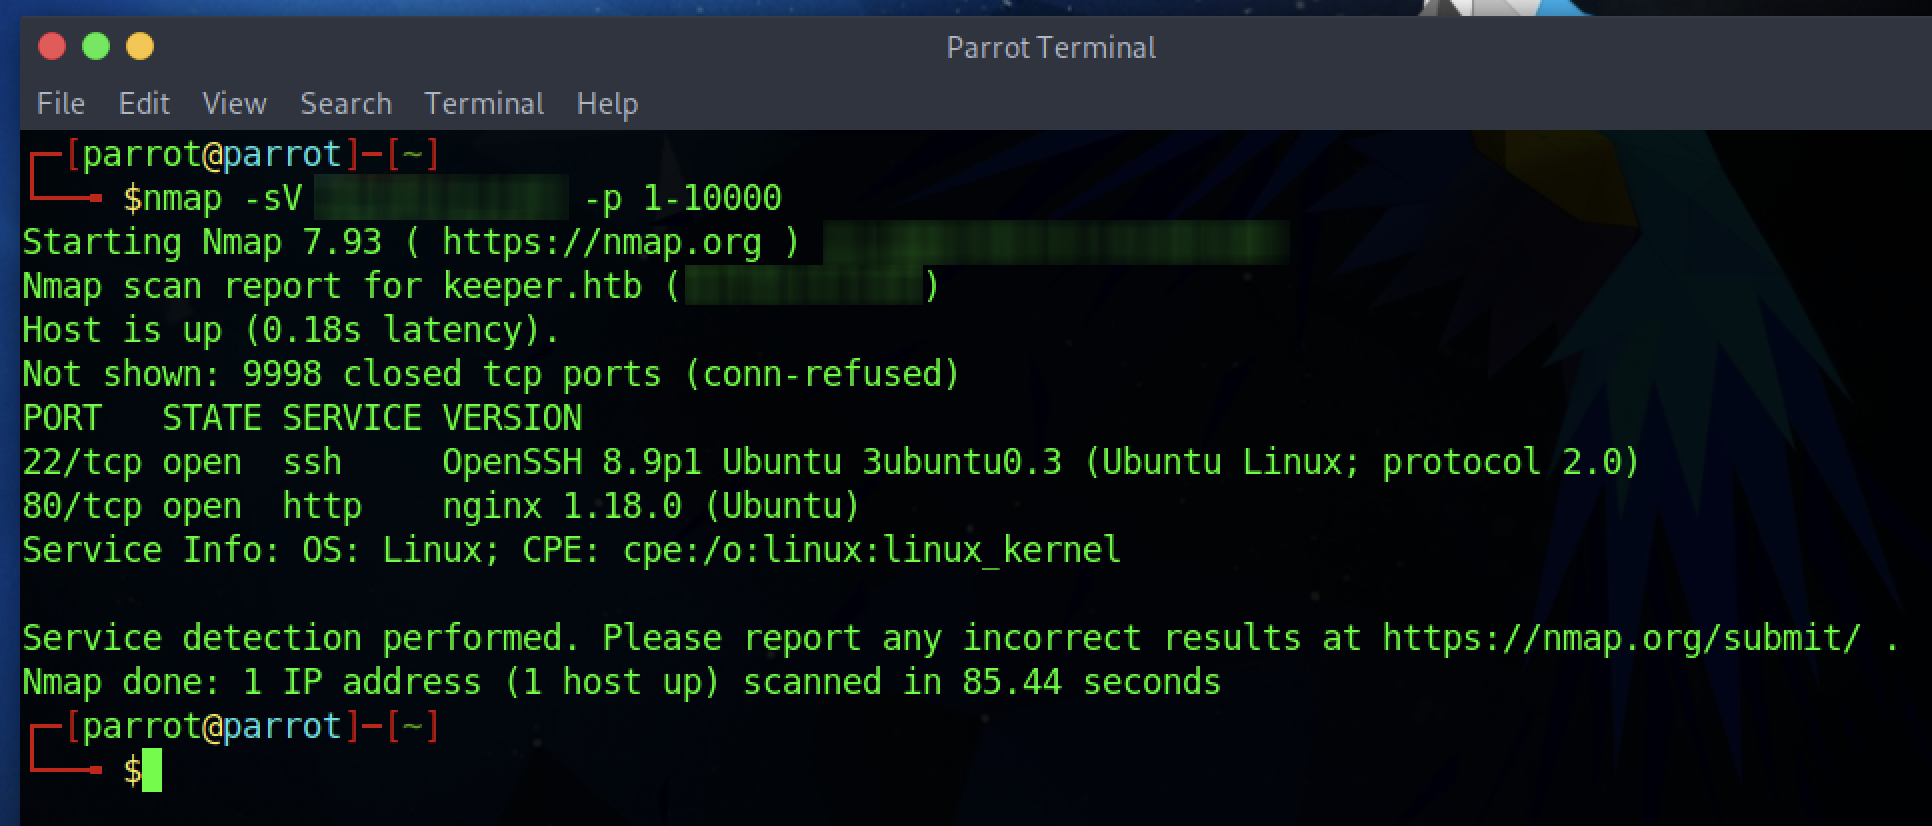
Task: Click the OpenSSH 8.9p1 version text
Action: pos(572,462)
